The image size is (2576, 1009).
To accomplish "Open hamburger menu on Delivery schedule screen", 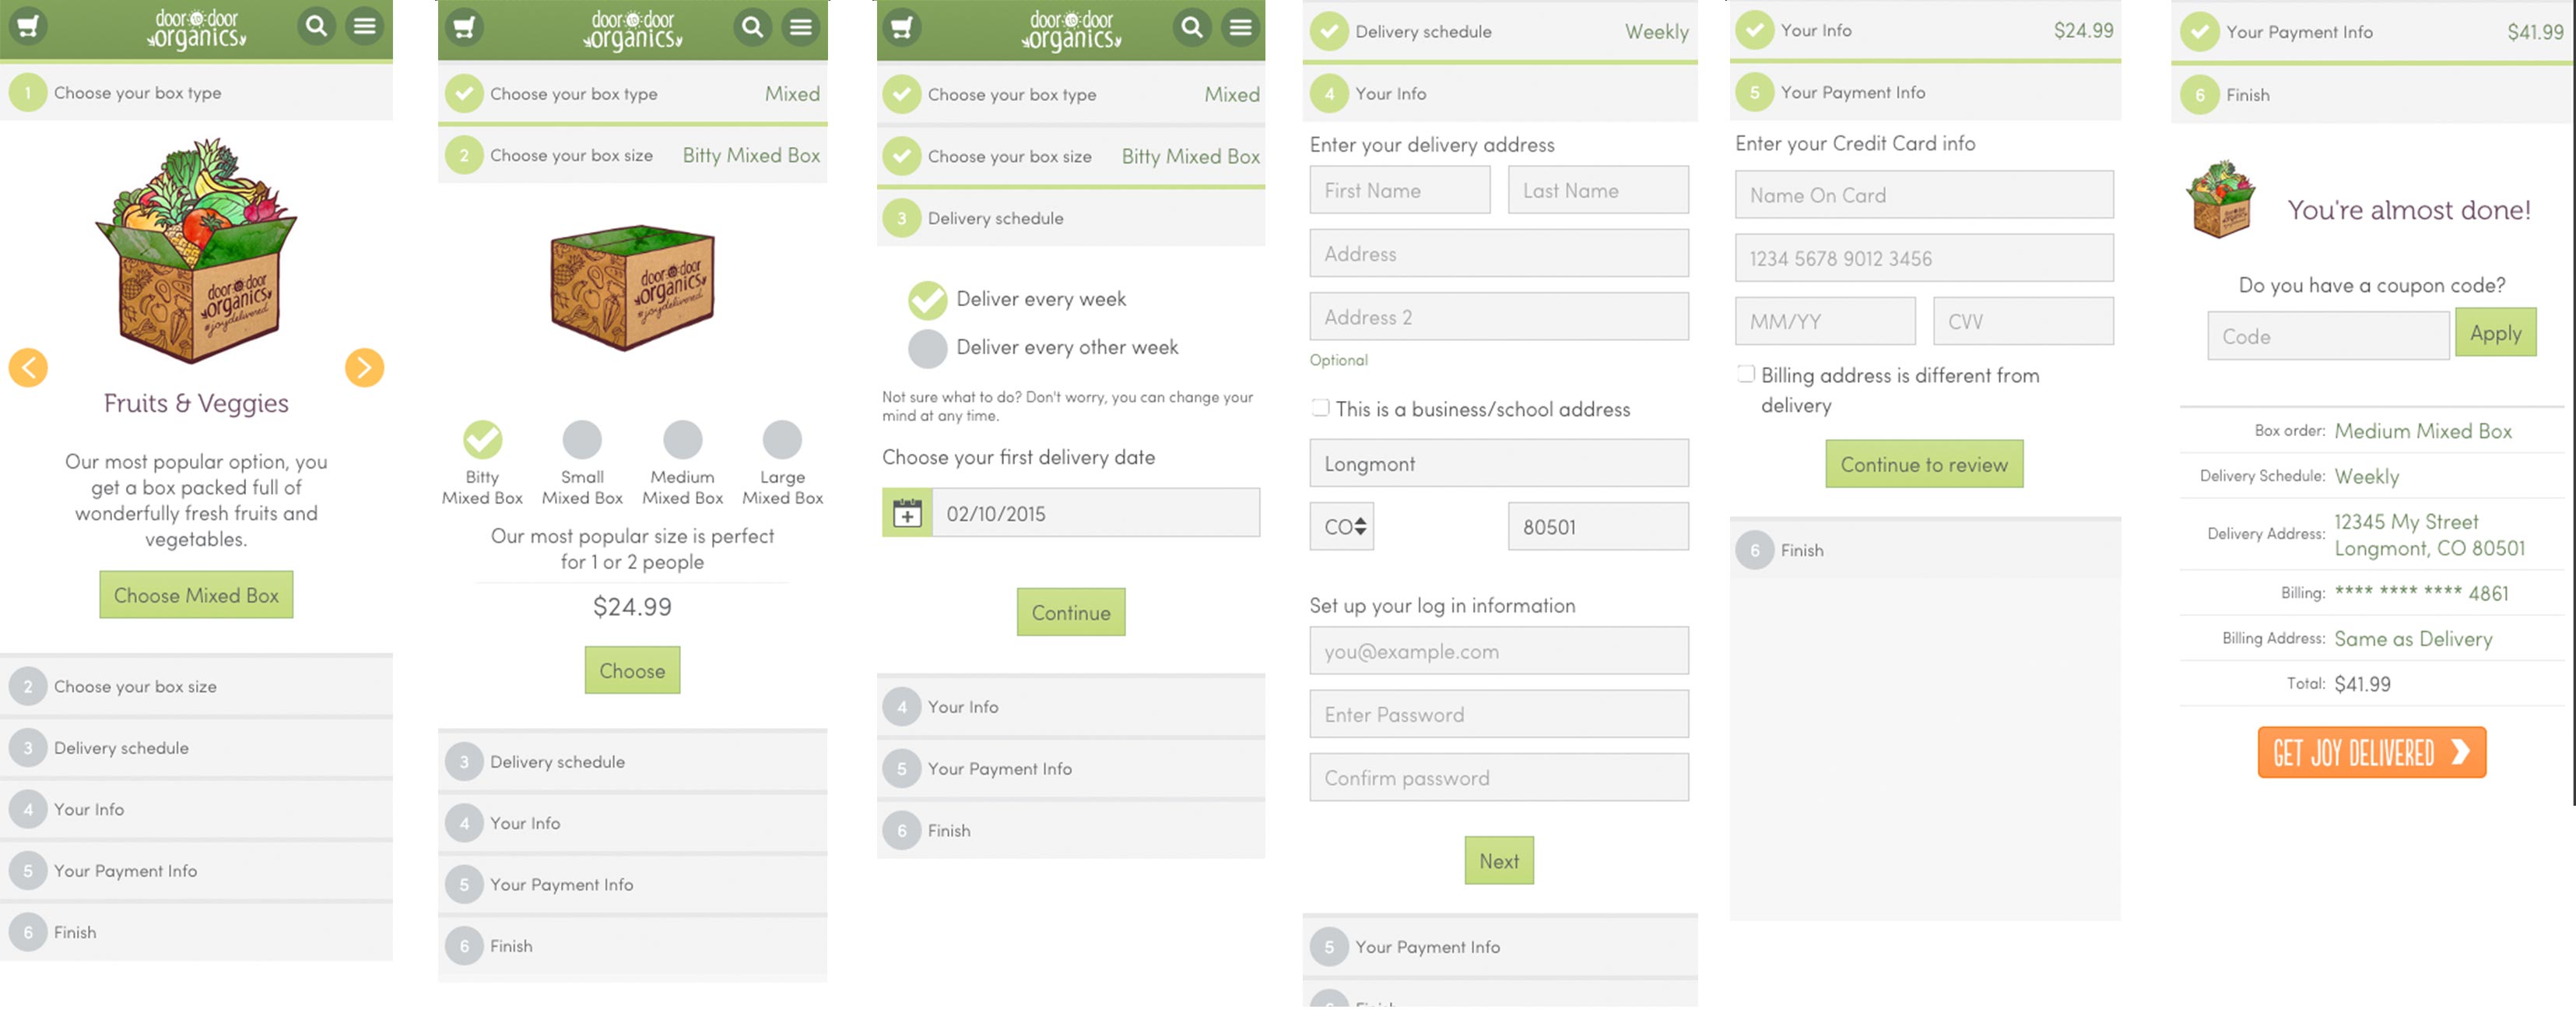I will pos(1240,27).
